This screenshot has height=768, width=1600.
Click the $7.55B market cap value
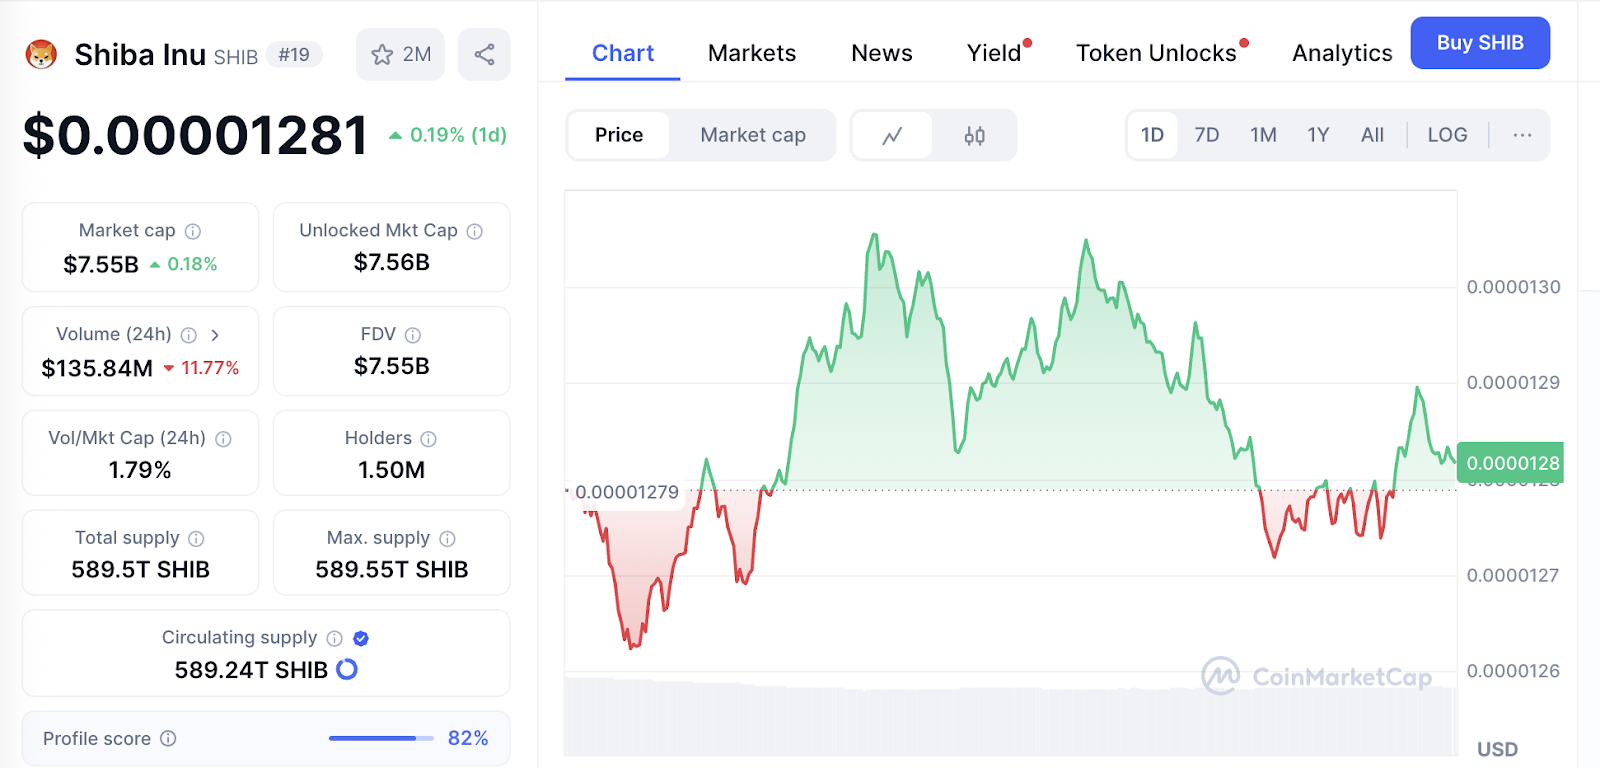pyautogui.click(x=101, y=265)
